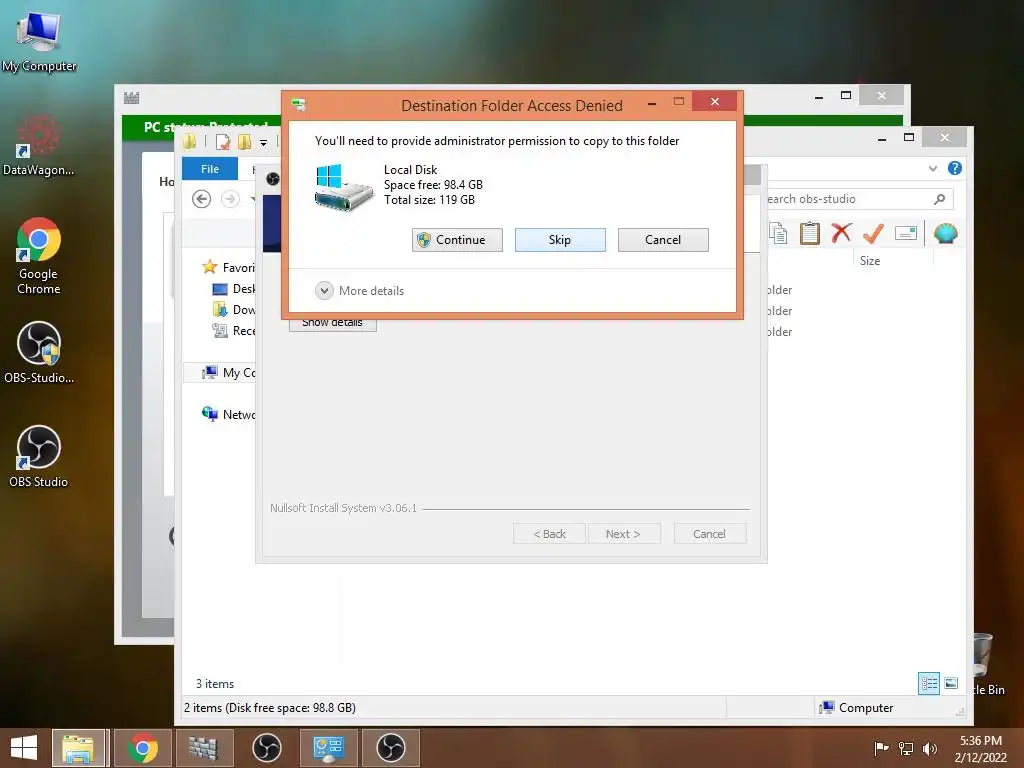Expand More details chevron
1024x768 pixels.
click(324, 291)
